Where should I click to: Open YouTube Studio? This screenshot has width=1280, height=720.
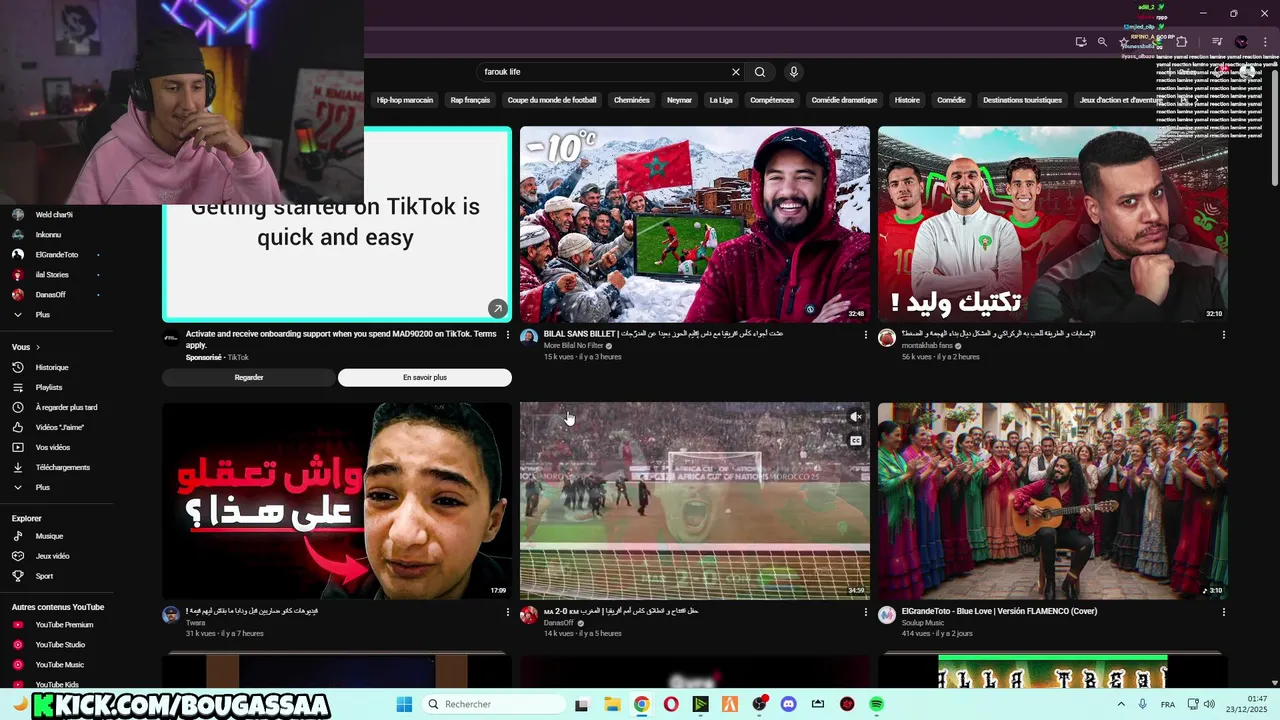[x=60, y=645]
